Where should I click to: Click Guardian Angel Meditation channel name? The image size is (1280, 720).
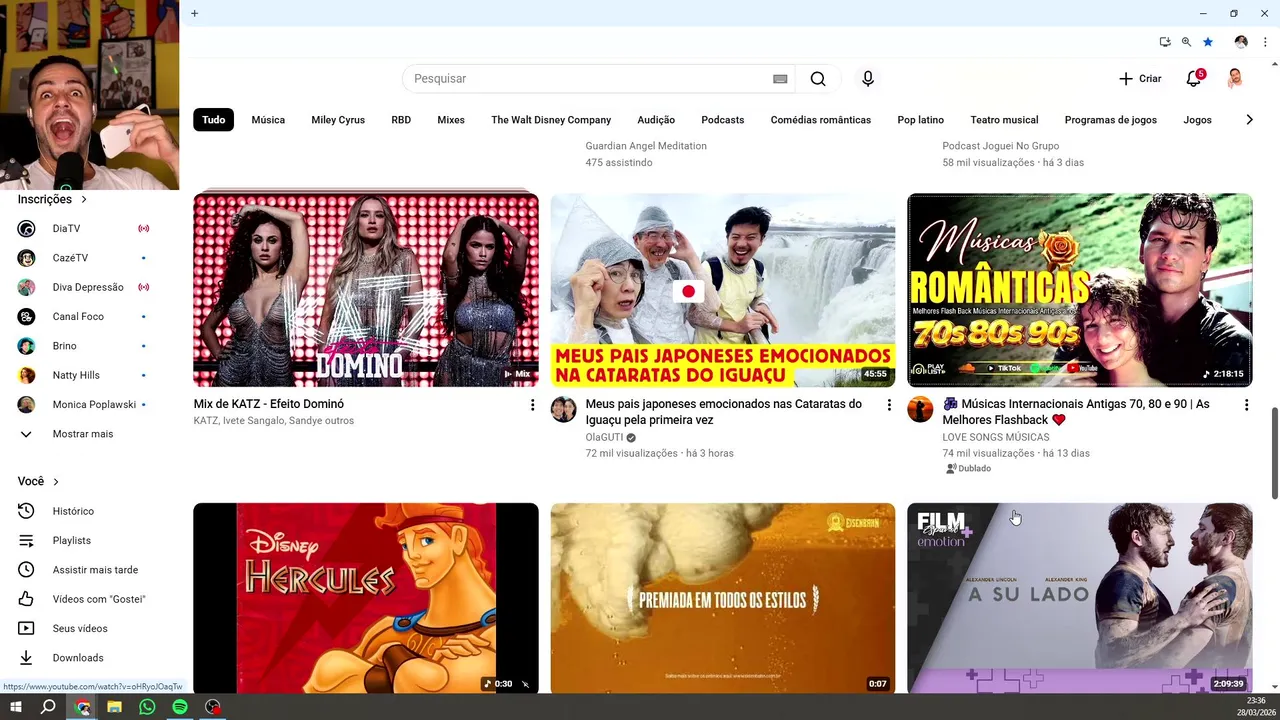[646, 146]
